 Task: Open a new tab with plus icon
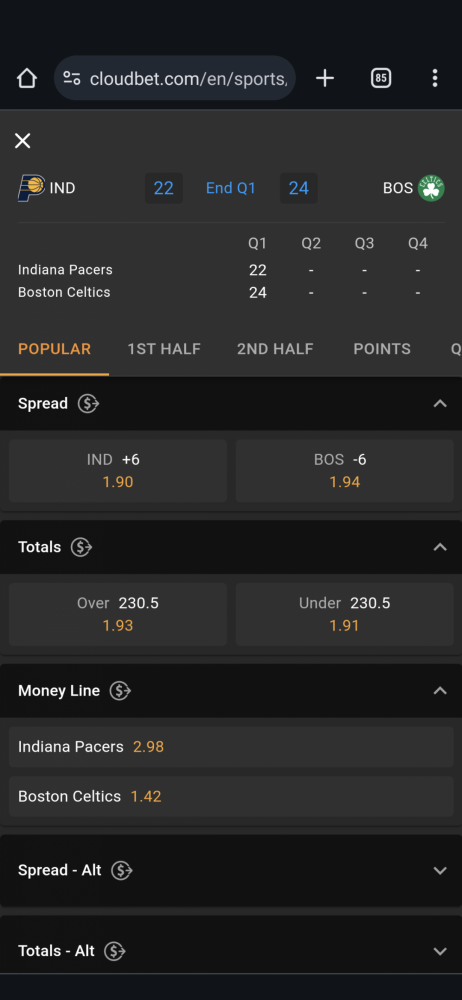pyautogui.click(x=325, y=78)
